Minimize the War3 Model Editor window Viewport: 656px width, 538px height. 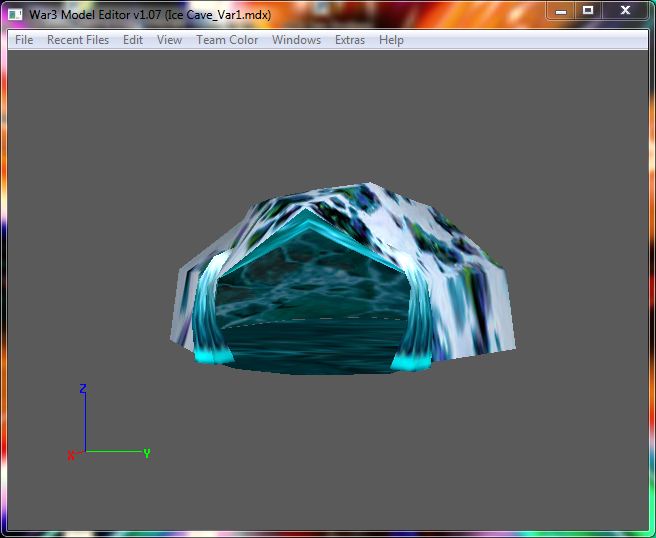561,10
